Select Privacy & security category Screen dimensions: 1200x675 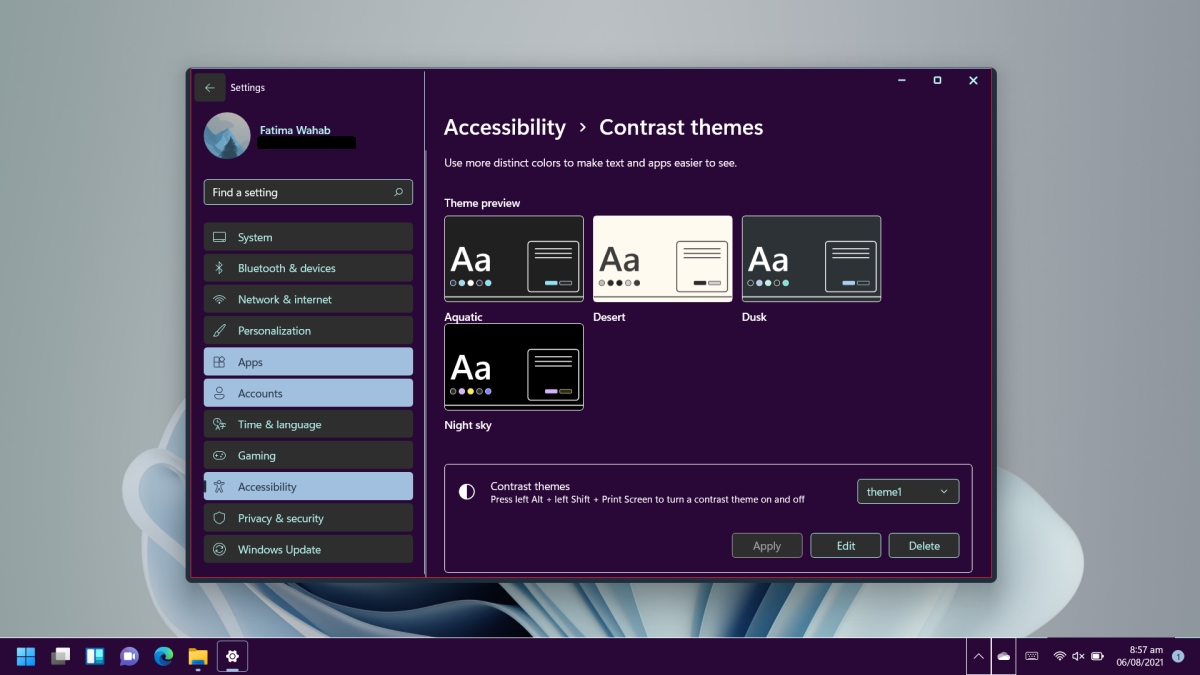[308, 518]
